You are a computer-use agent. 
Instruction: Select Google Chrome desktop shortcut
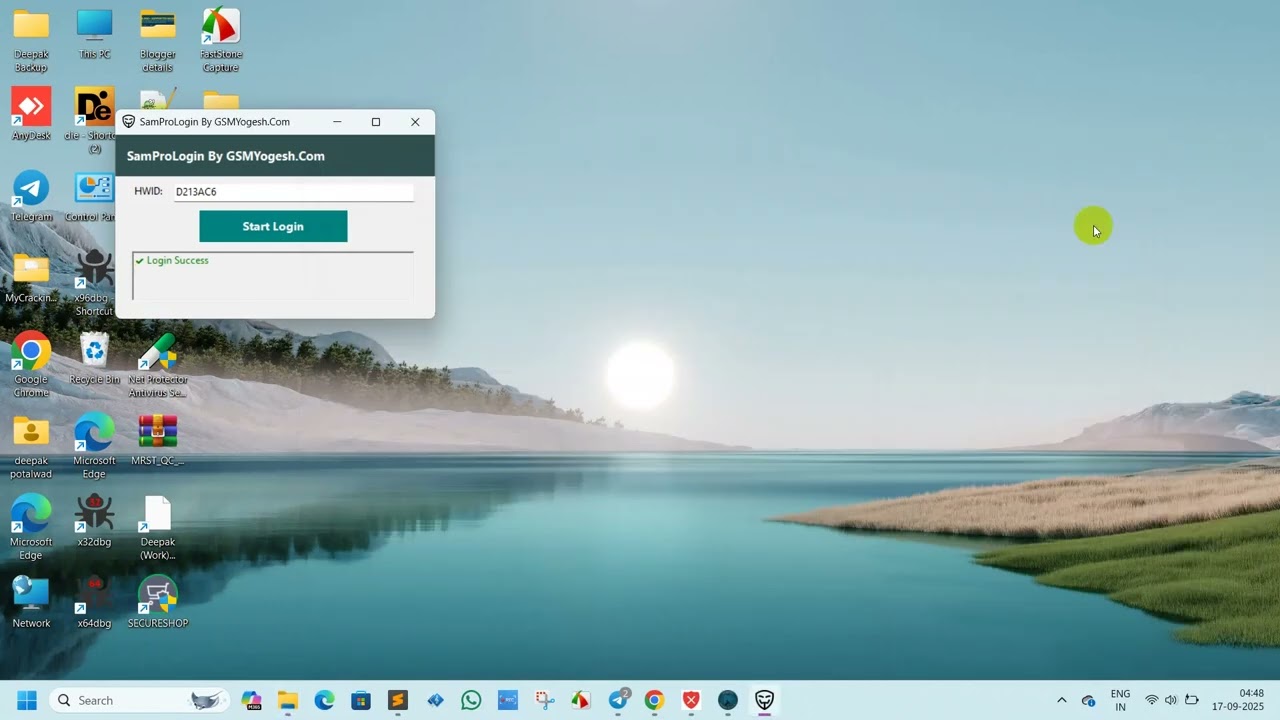point(31,364)
